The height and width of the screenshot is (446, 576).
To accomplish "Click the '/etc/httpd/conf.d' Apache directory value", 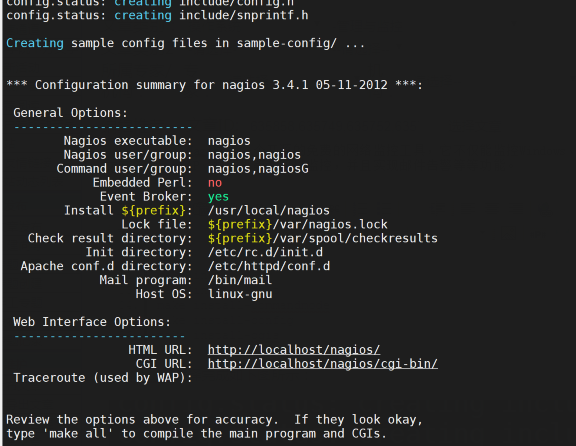I will [269, 266].
